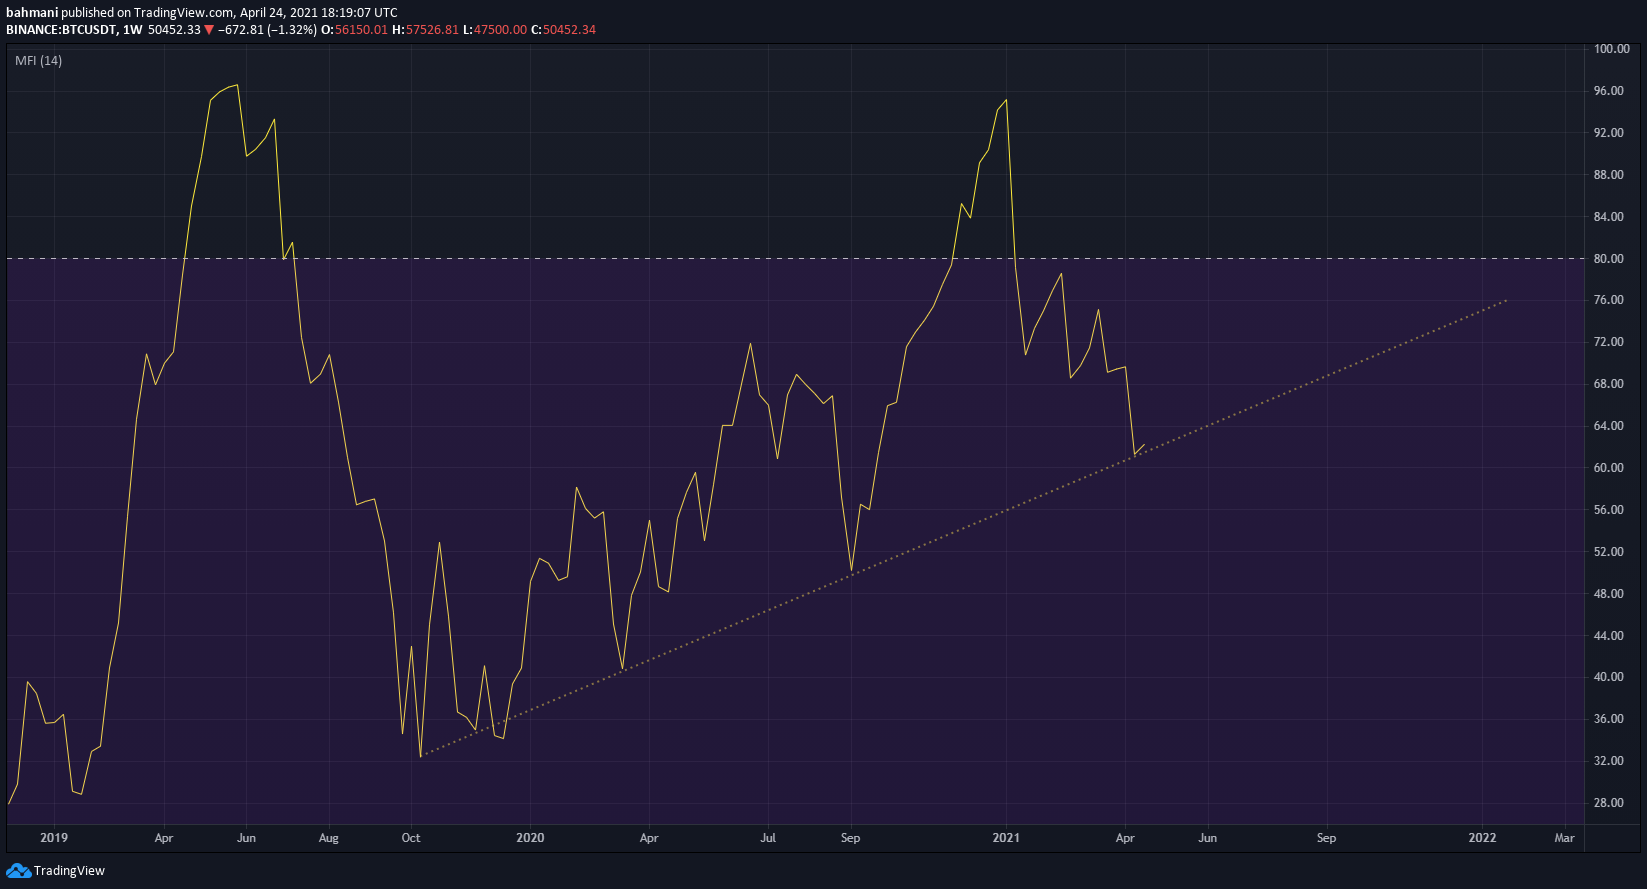The image size is (1647, 889).
Task: Click the last price 50452.33
Action: [174, 29]
